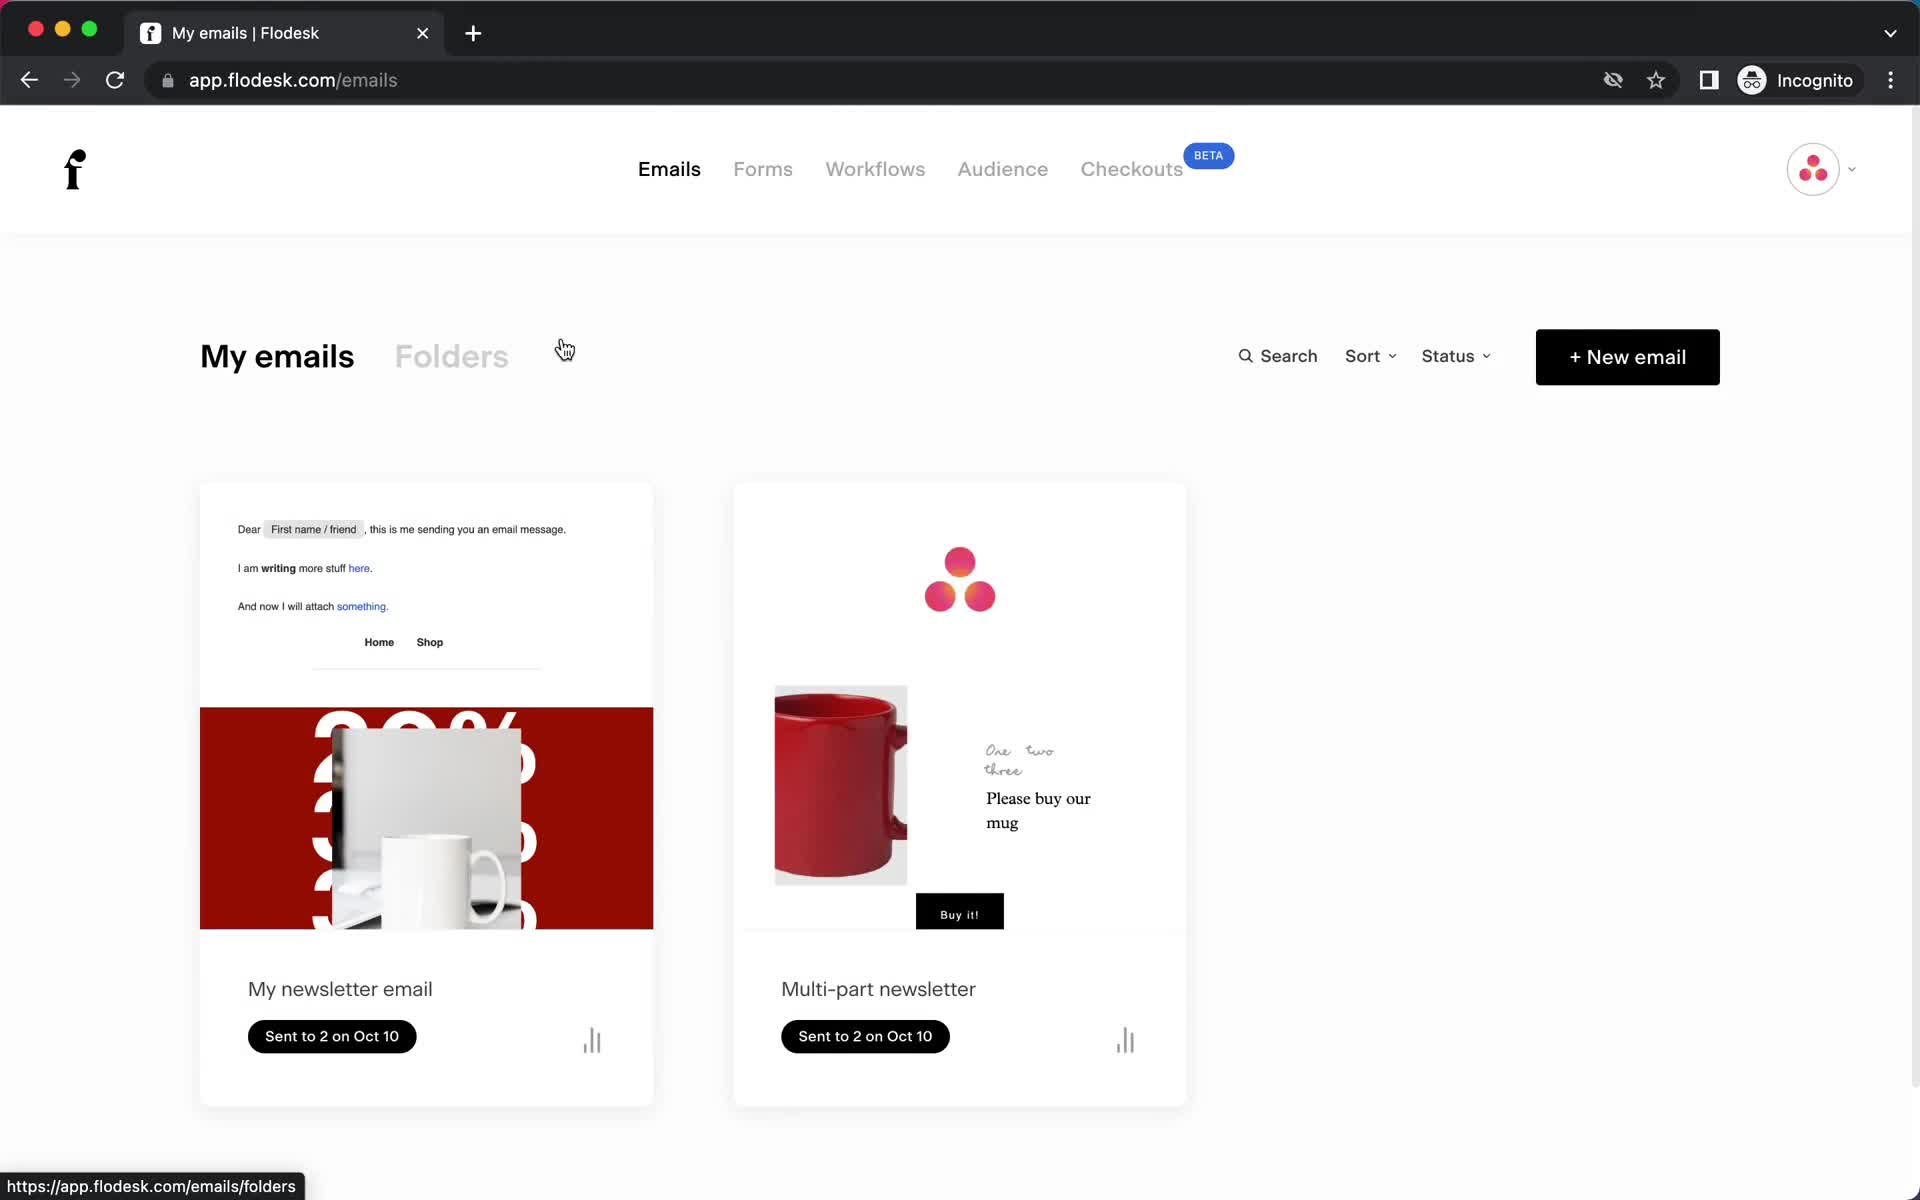Click the Flodesk logo icon

pyautogui.click(x=73, y=169)
